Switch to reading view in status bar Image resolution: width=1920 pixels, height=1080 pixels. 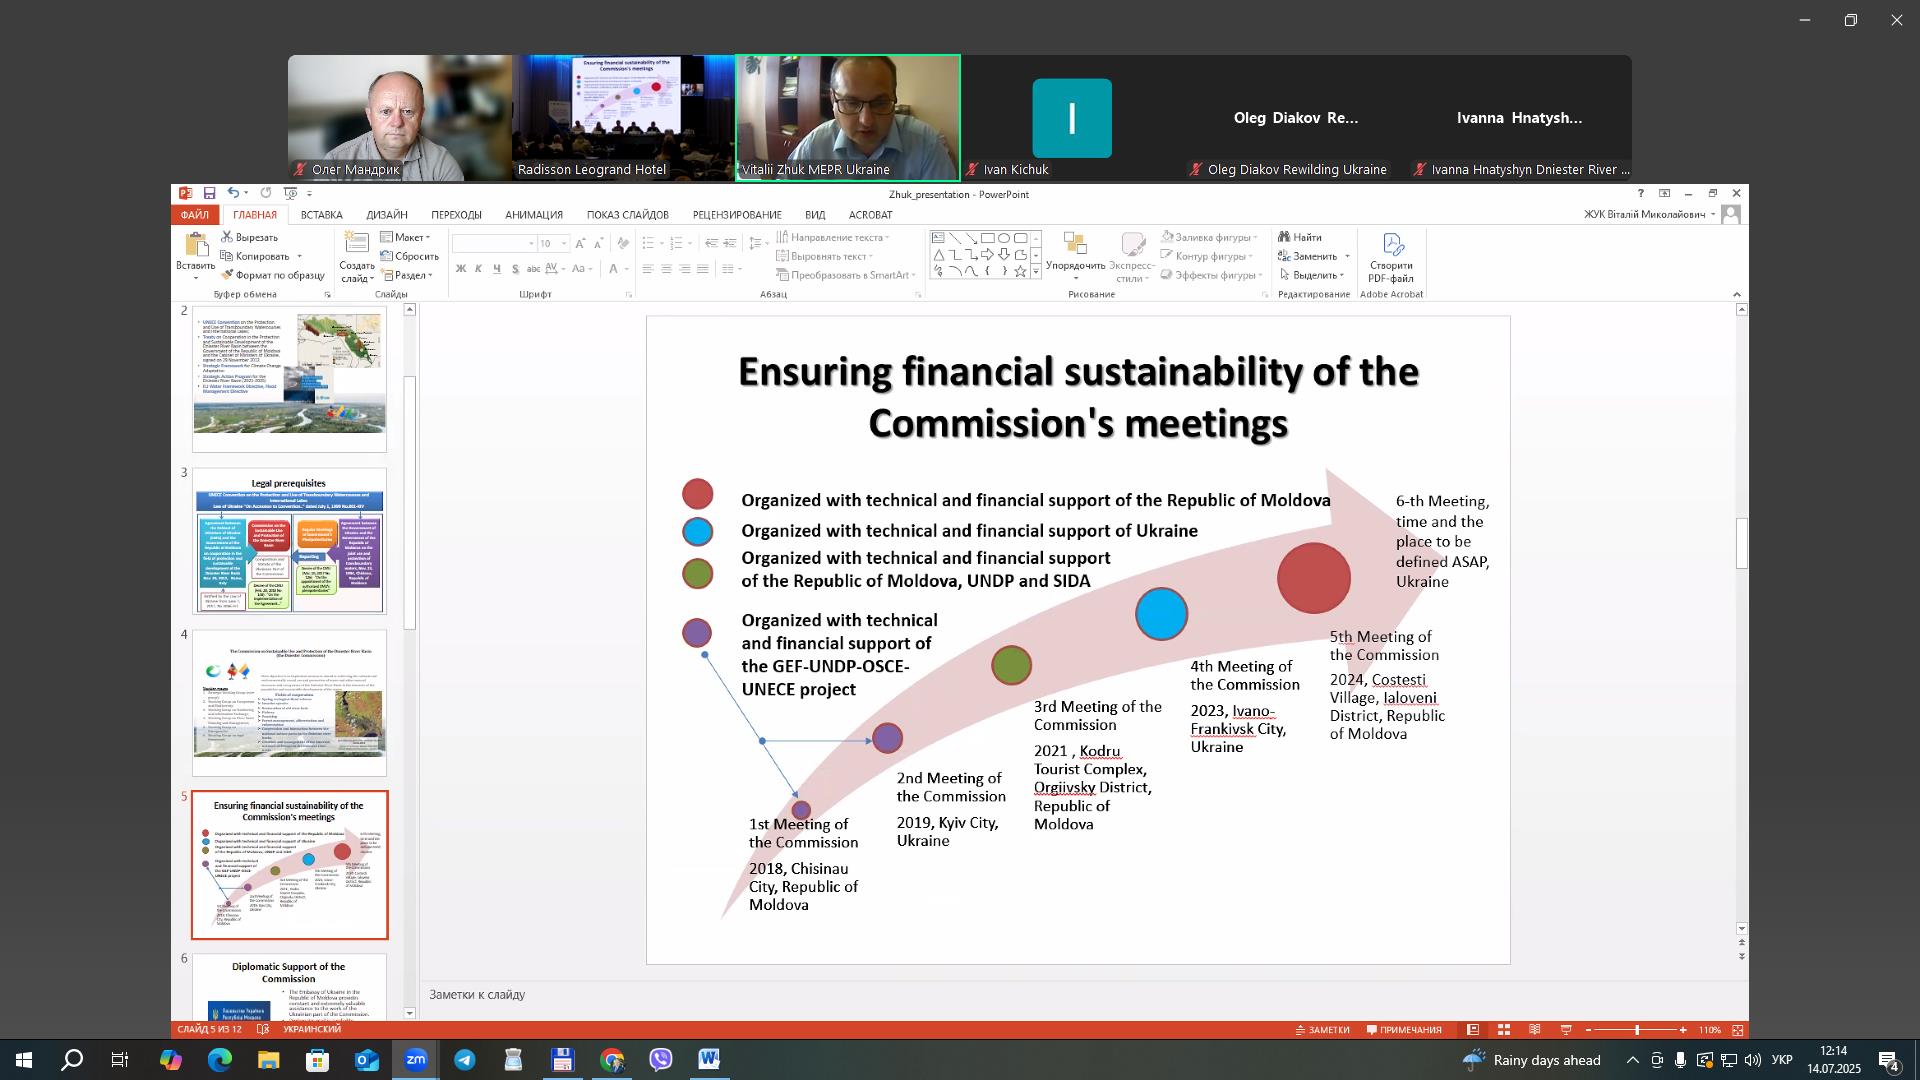pyautogui.click(x=1535, y=1030)
